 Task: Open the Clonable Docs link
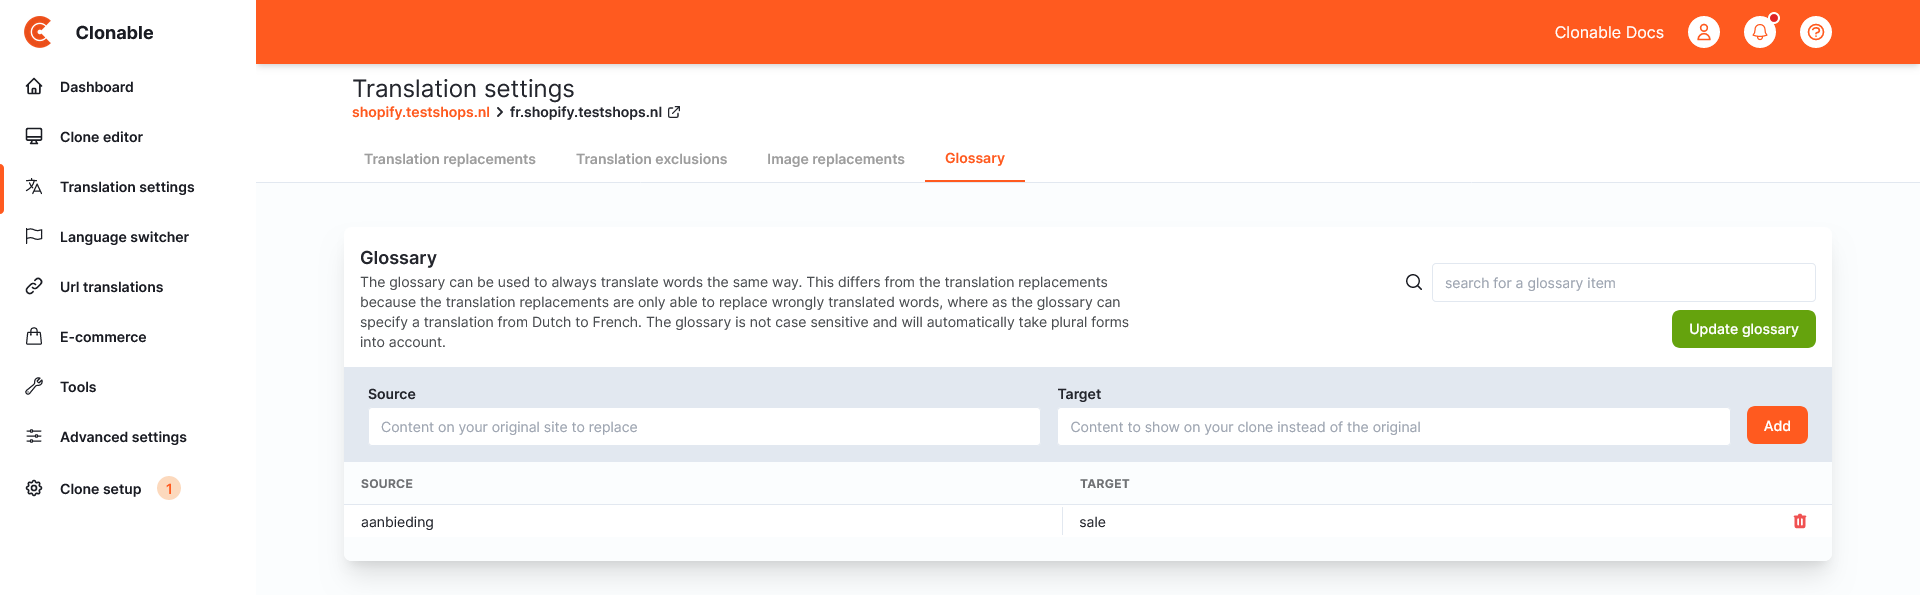[1609, 32]
